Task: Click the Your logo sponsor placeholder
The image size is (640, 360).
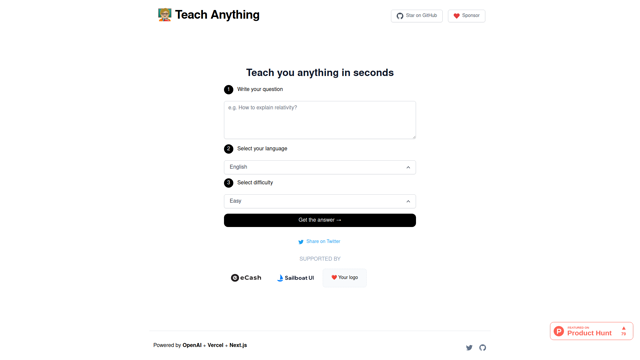Action: [x=344, y=278]
